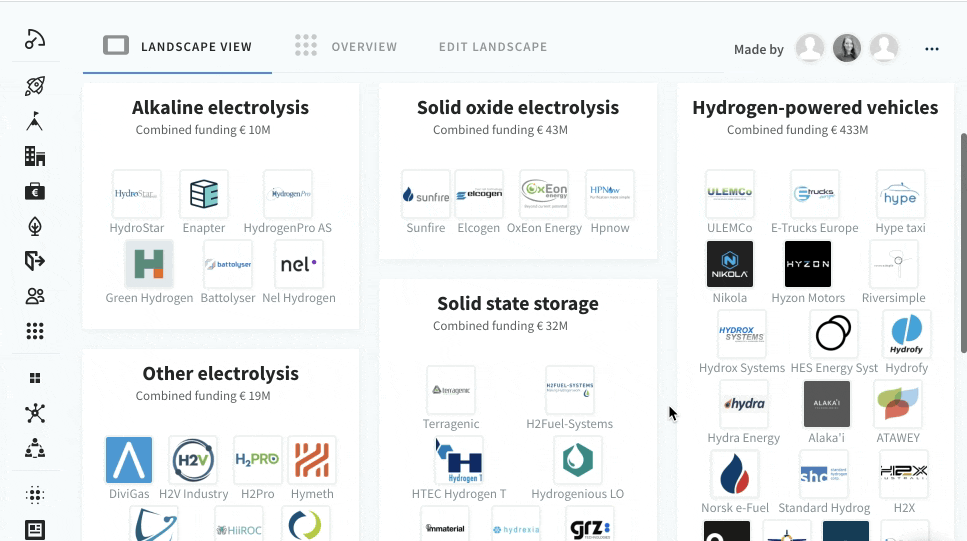The height and width of the screenshot is (541, 967).
Task: Open OxEon Energy logo
Action: 544,194
